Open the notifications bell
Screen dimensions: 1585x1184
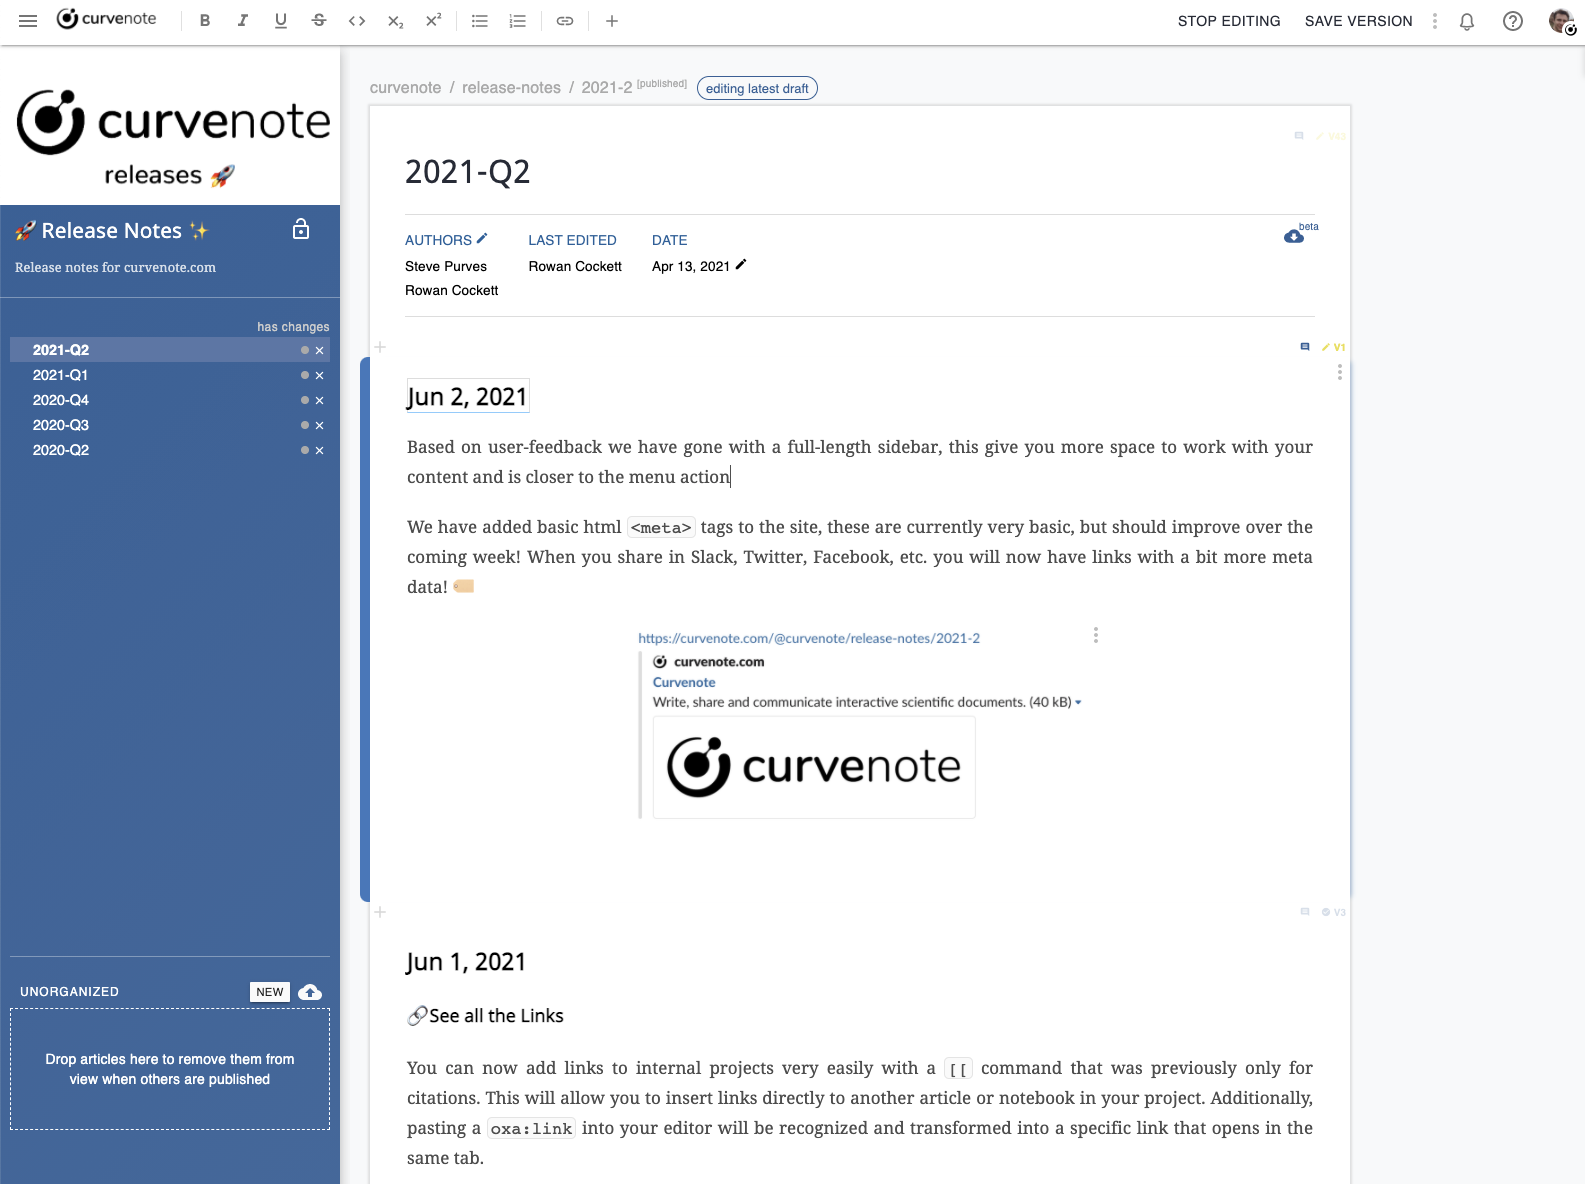(x=1467, y=21)
